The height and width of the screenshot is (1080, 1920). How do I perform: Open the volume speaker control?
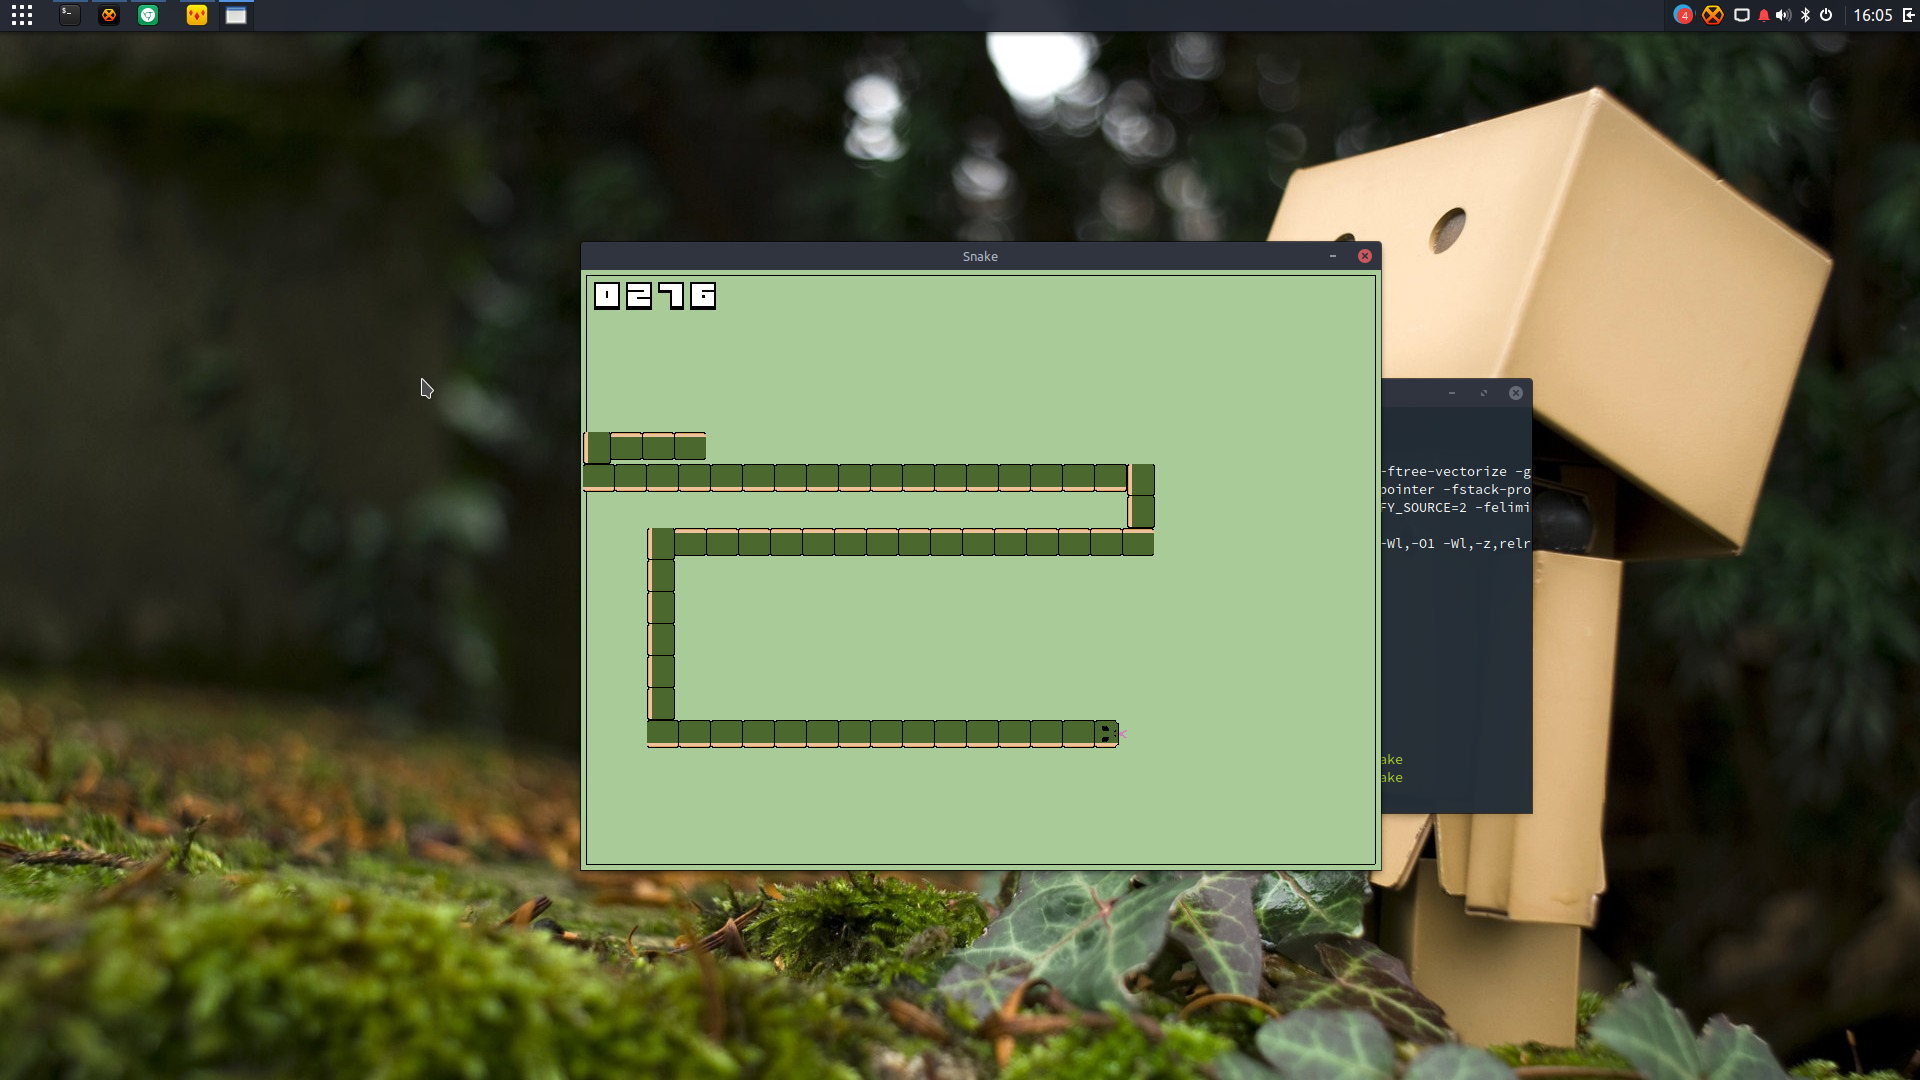[x=1783, y=15]
